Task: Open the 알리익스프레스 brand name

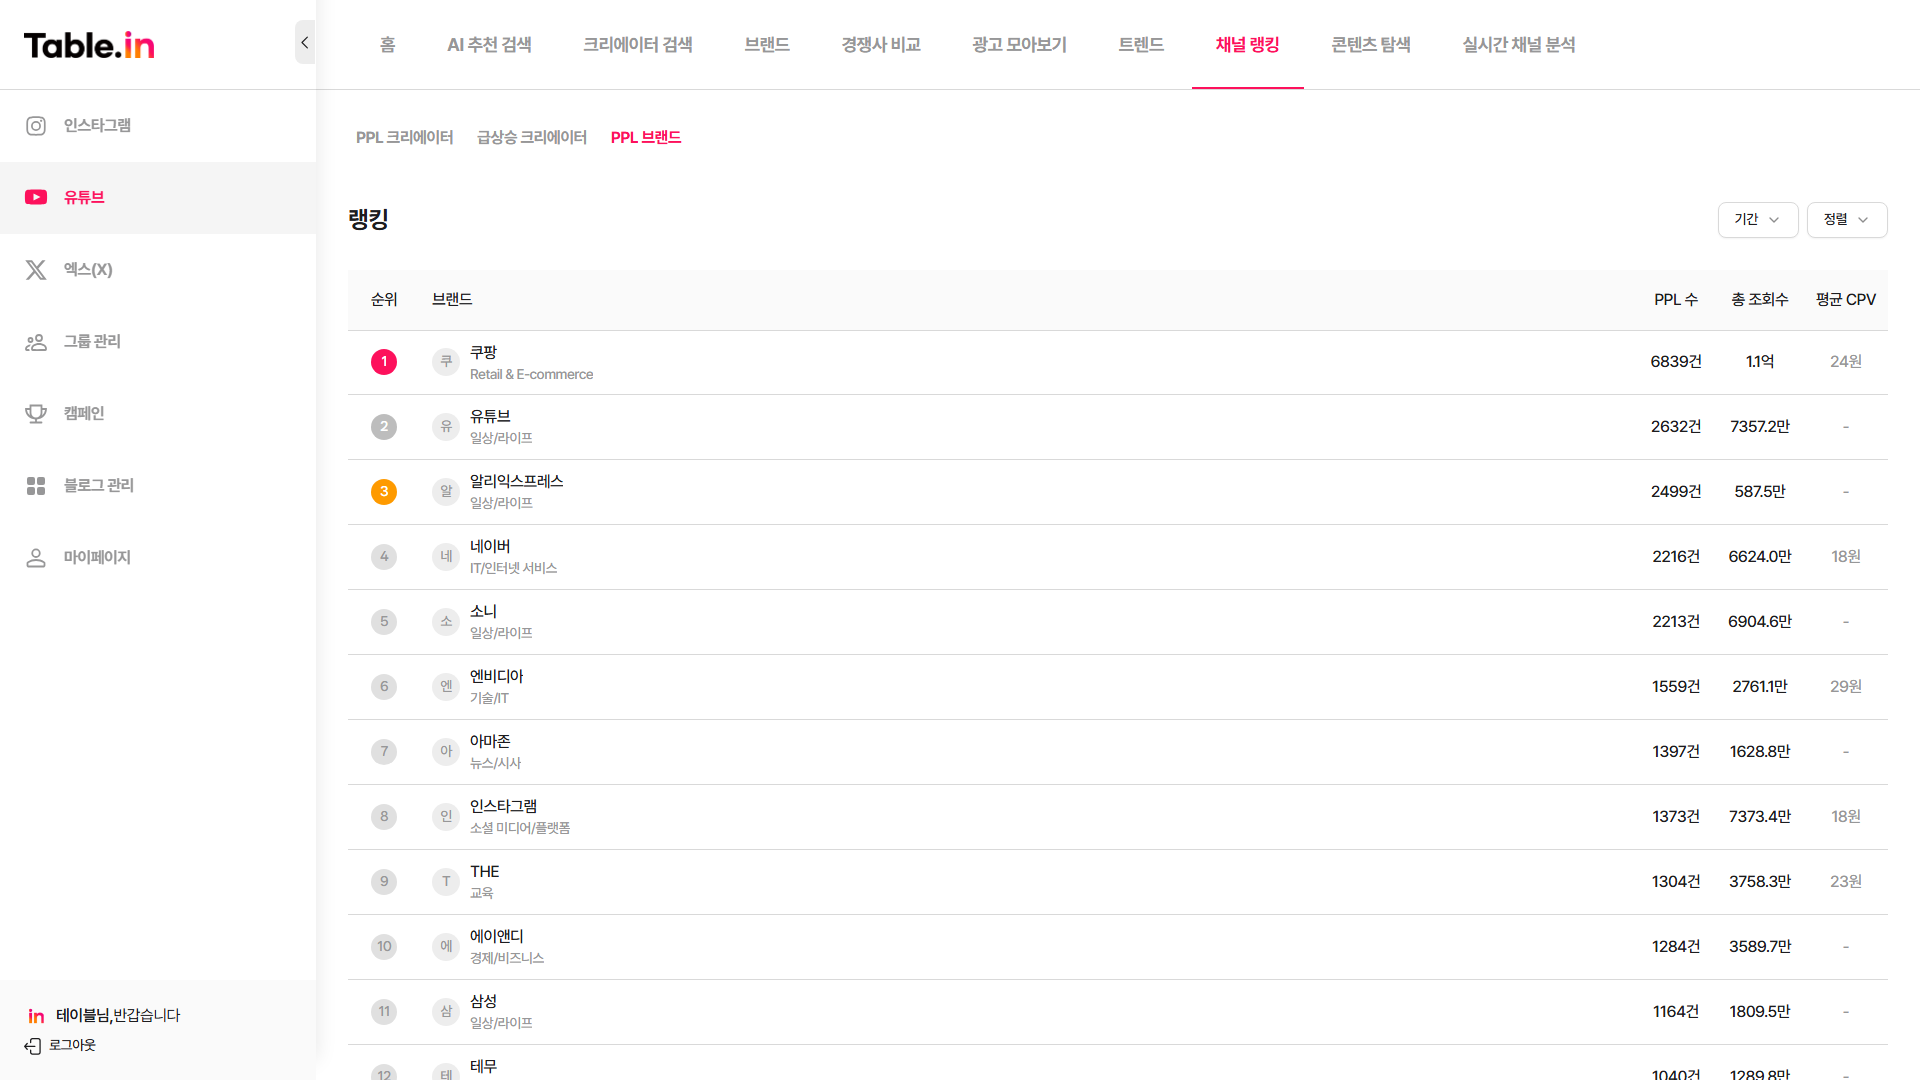Action: pyautogui.click(x=517, y=481)
